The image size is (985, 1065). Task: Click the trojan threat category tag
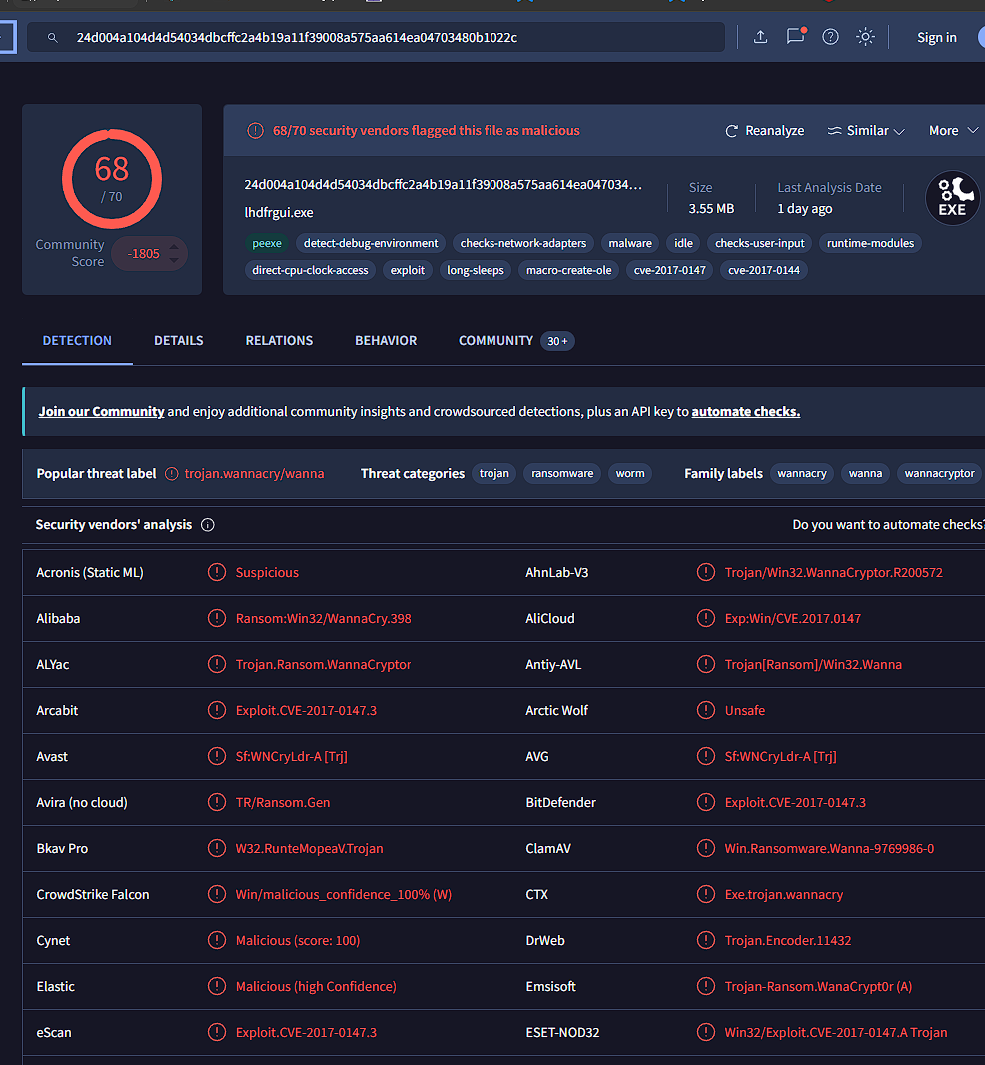(x=494, y=473)
